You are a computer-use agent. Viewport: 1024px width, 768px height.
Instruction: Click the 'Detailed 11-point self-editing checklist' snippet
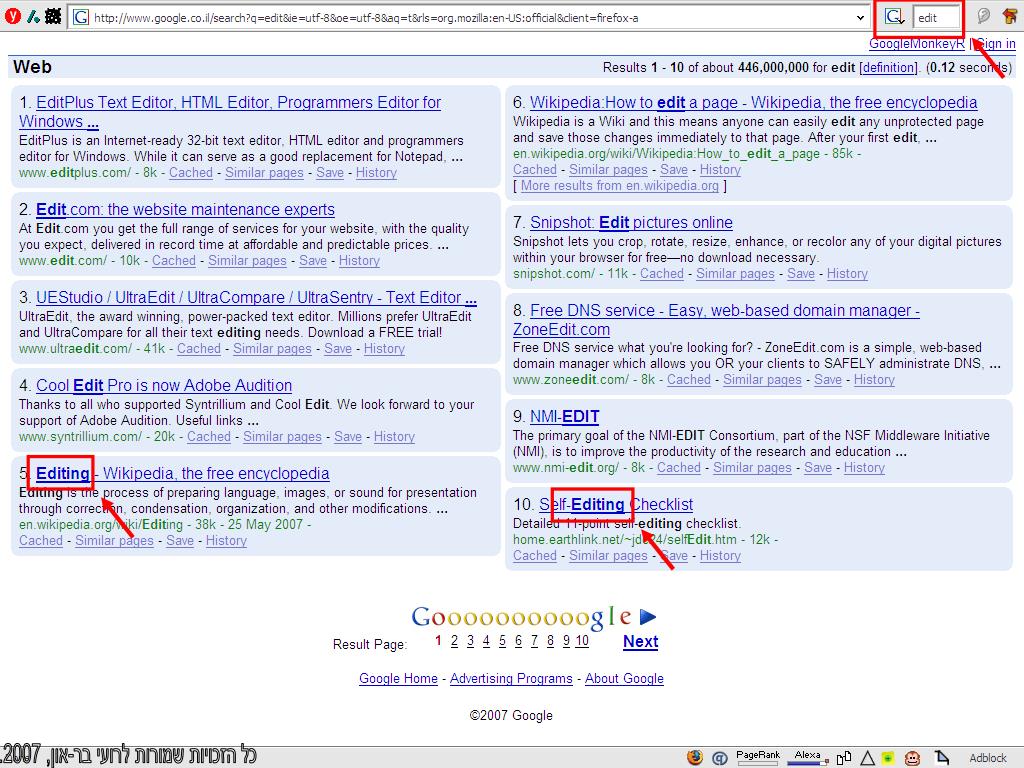627,524
